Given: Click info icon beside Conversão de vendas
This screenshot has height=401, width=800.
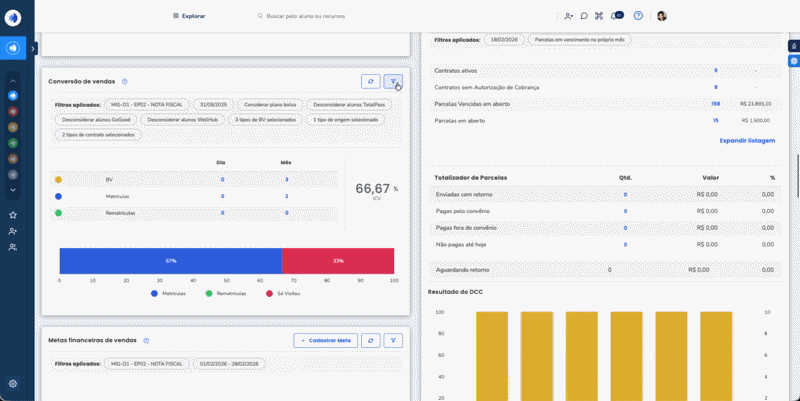Looking at the screenshot, I should 124,81.
